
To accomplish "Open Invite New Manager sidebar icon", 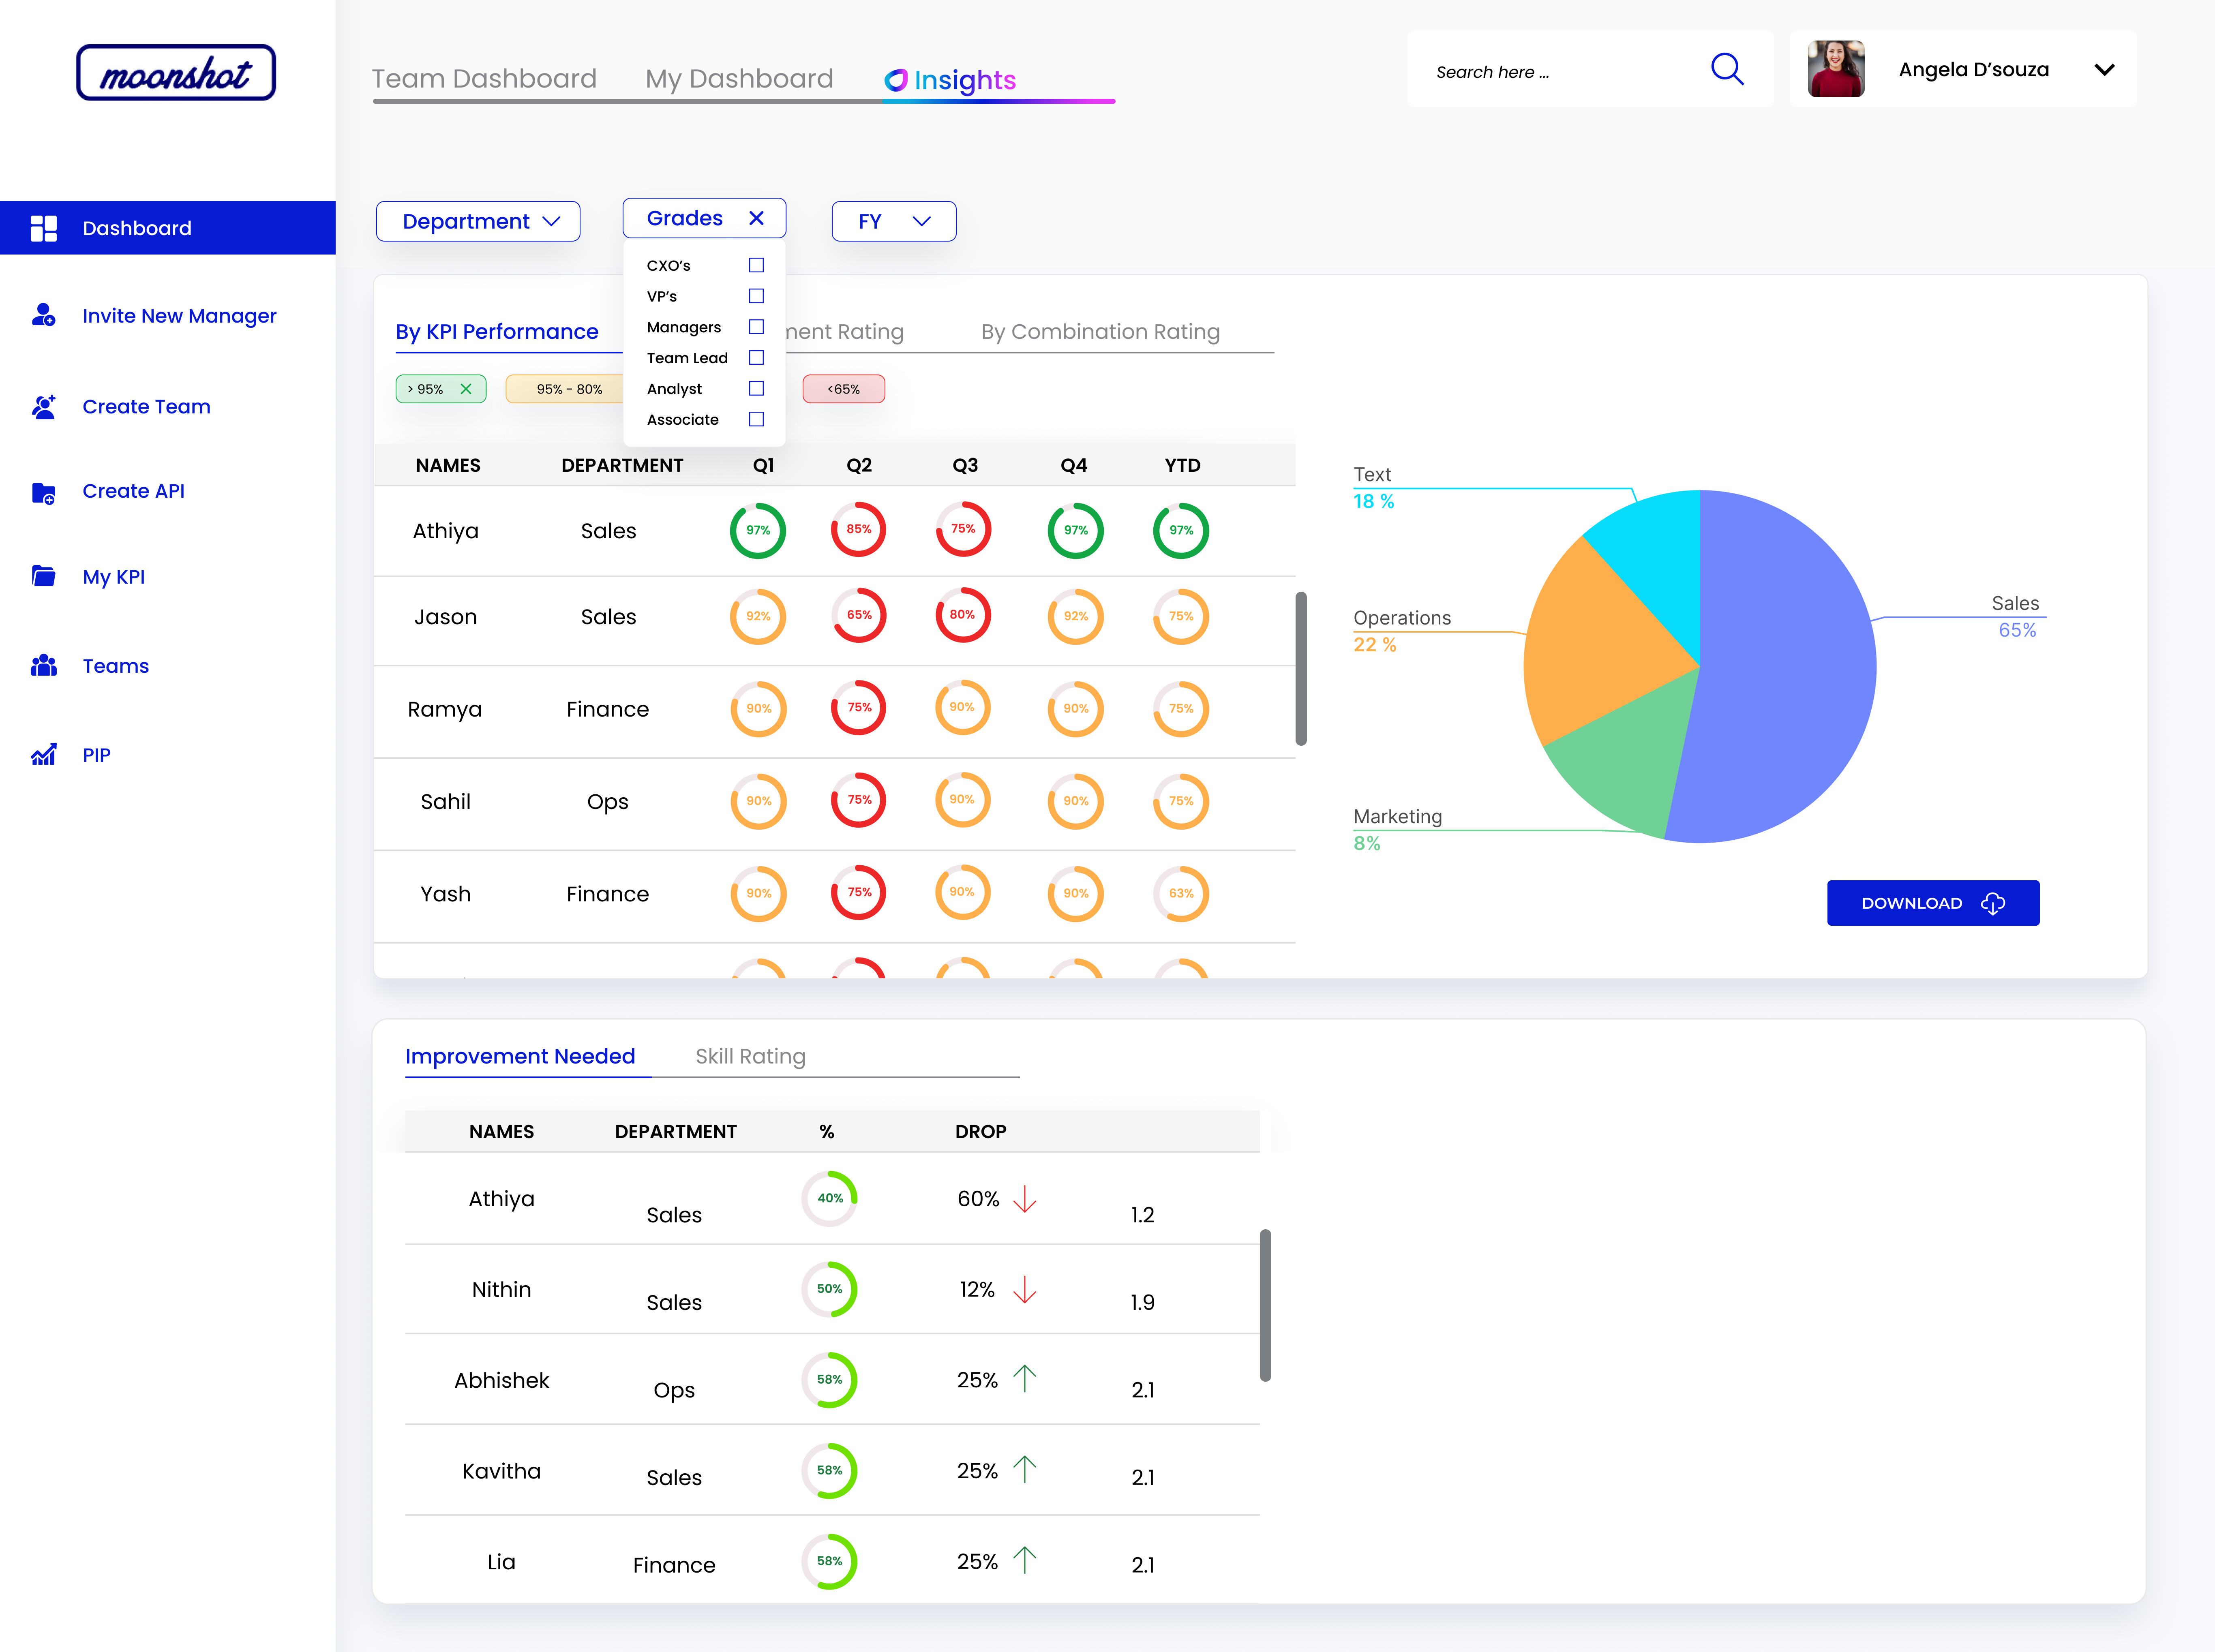I will click(x=43, y=315).
